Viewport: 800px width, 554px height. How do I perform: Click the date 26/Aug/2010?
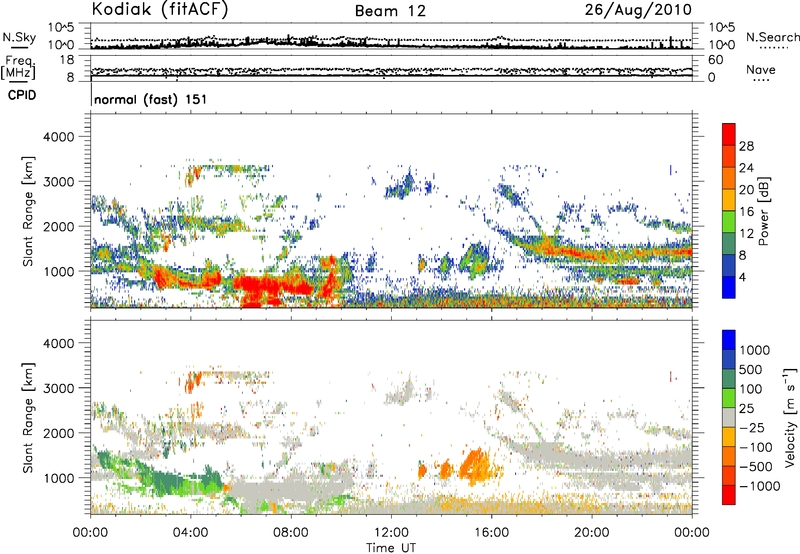[x=638, y=10]
